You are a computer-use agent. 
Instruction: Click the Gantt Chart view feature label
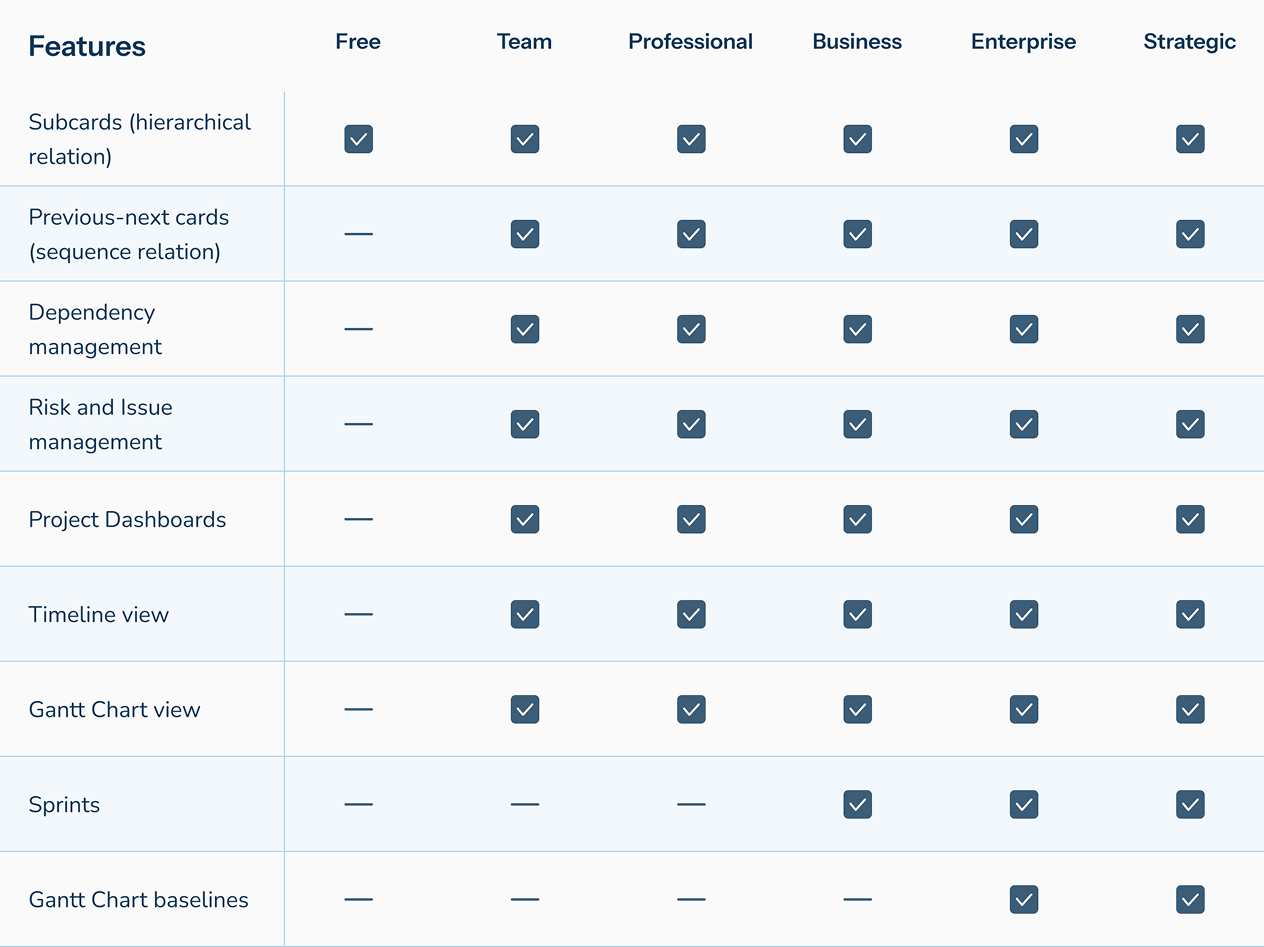click(115, 709)
